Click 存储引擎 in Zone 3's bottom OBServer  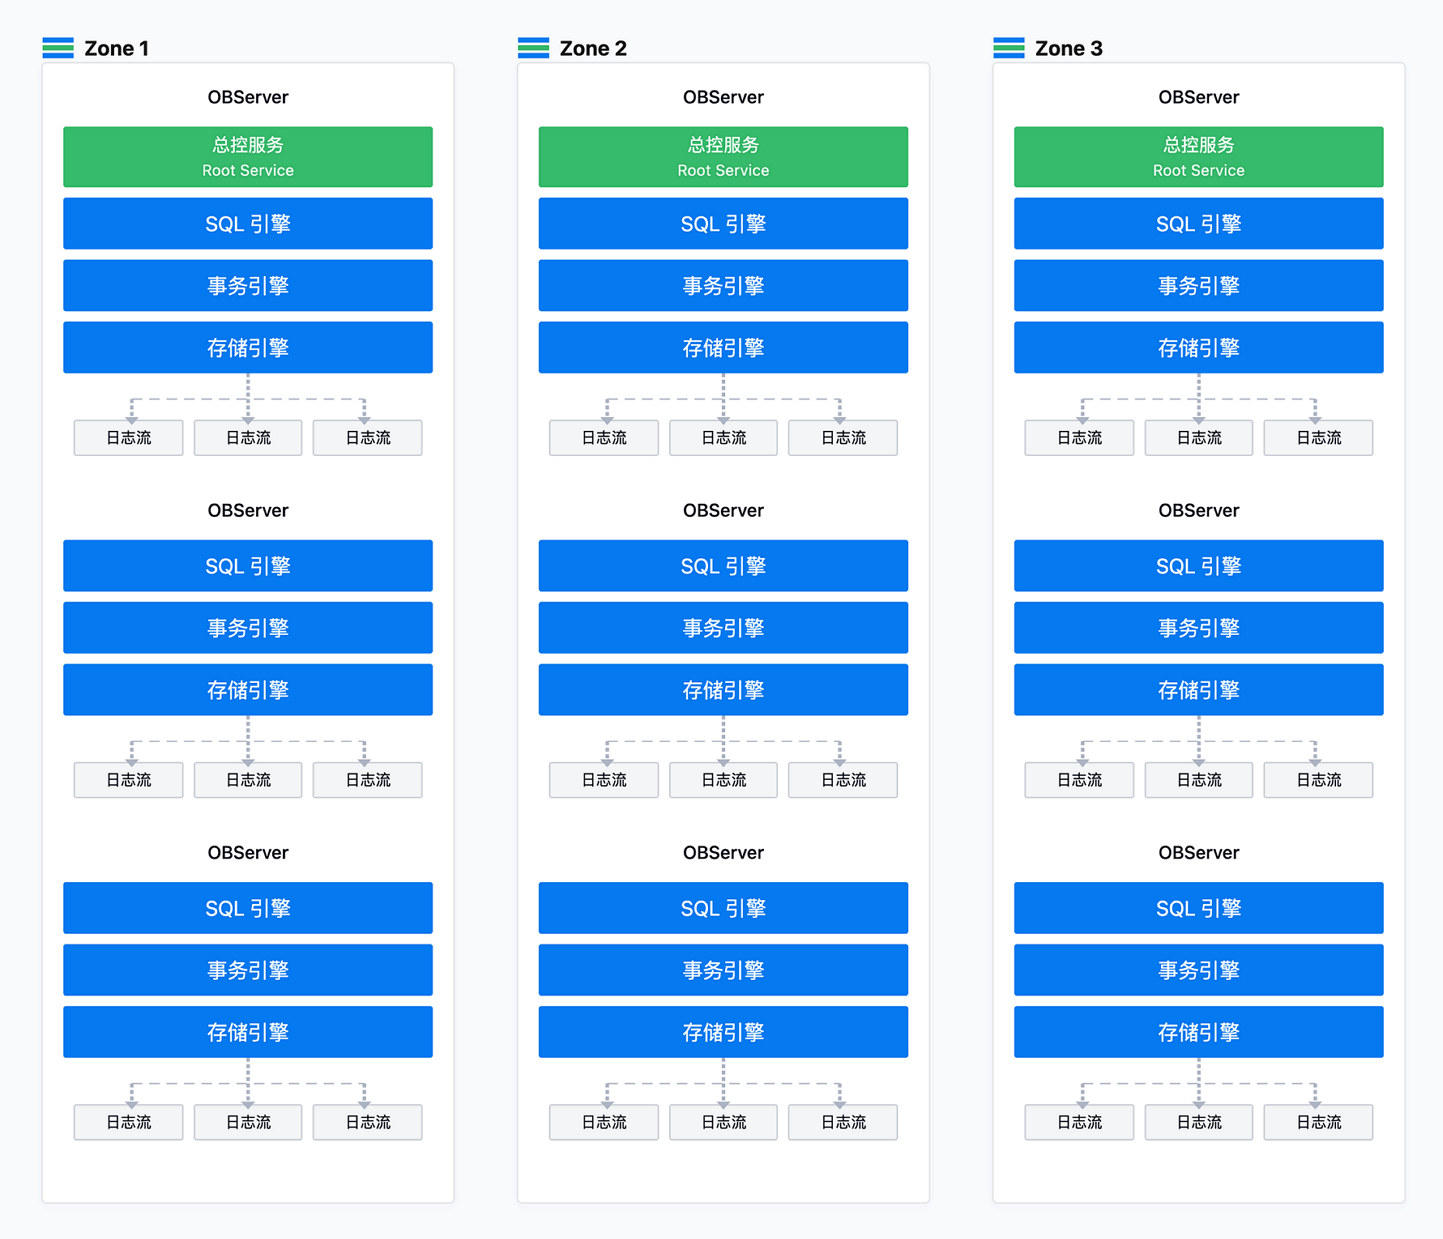[1199, 1032]
